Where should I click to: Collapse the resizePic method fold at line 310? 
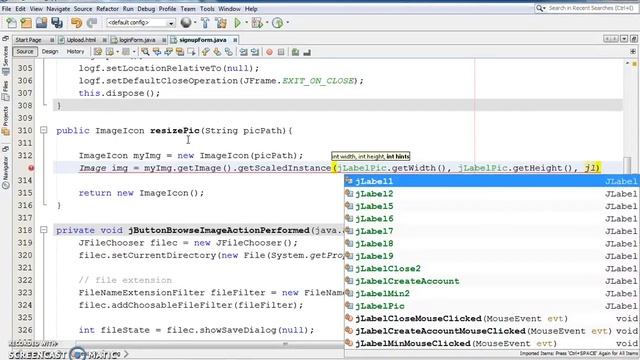click(44, 130)
